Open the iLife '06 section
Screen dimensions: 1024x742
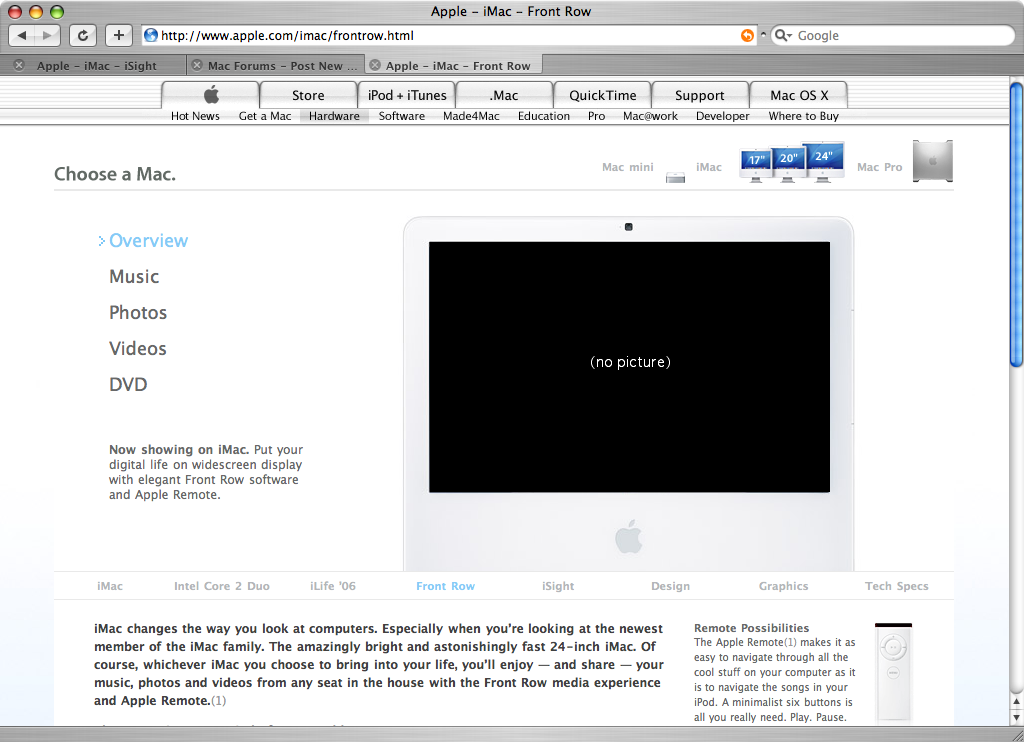tap(333, 586)
